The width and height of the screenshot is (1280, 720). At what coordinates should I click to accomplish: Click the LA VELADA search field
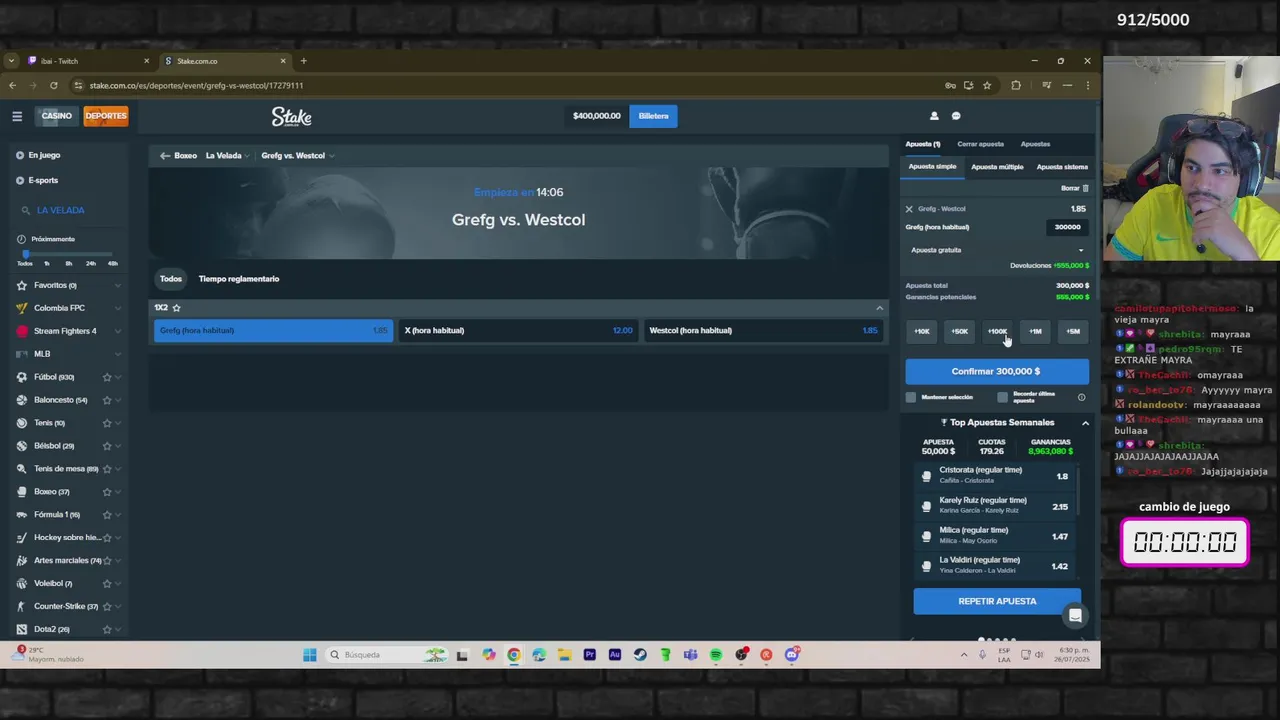click(x=70, y=210)
